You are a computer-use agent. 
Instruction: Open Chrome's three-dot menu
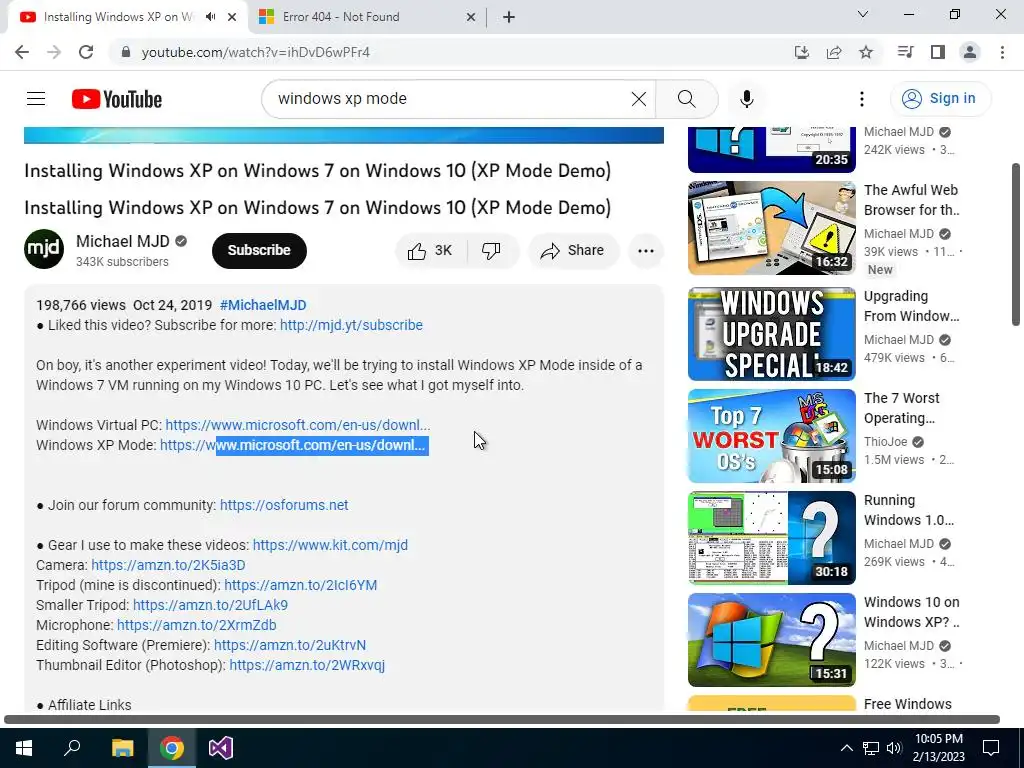pos(1002,52)
